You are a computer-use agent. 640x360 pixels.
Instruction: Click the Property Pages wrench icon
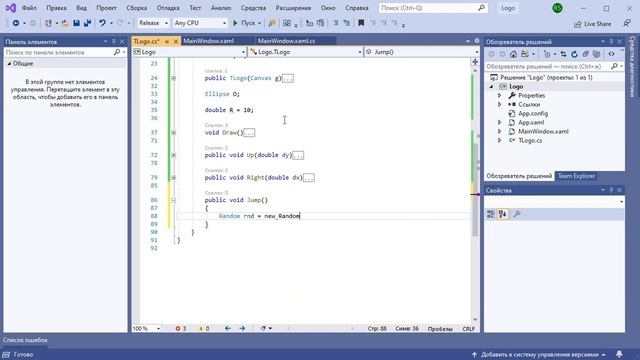517,214
